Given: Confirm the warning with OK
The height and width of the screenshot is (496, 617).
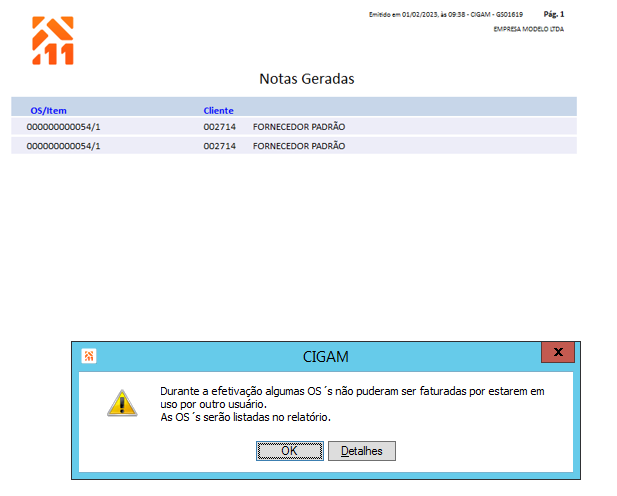Looking at the screenshot, I should (x=290, y=451).
